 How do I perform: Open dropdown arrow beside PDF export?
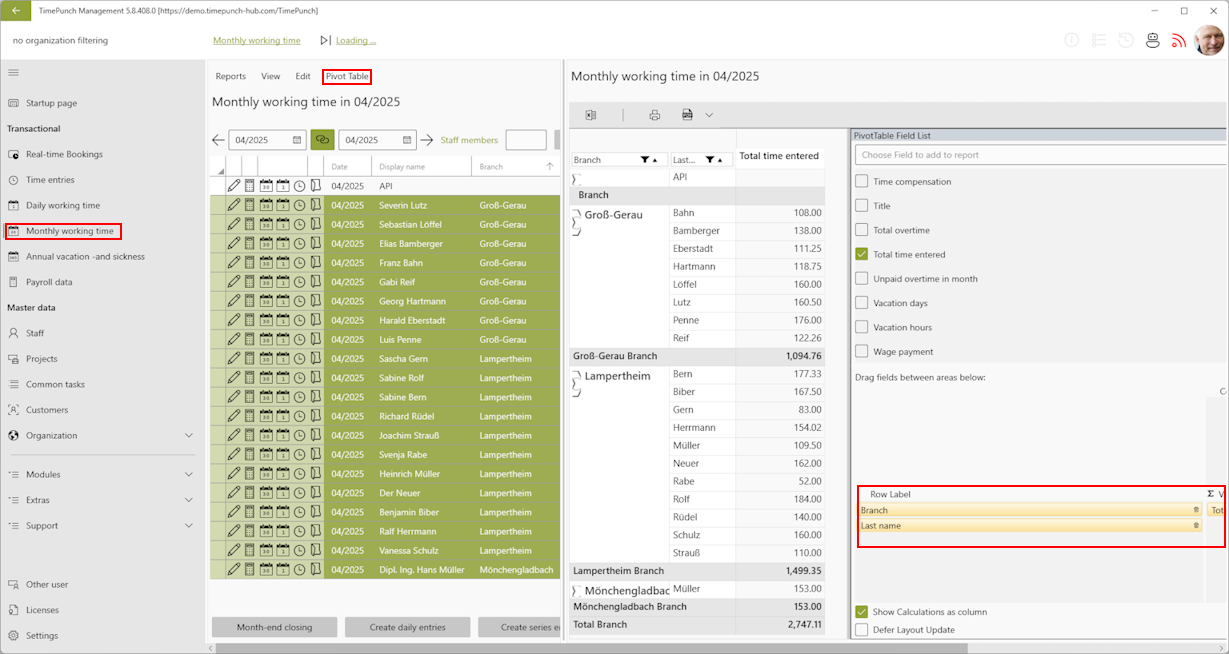(x=709, y=115)
